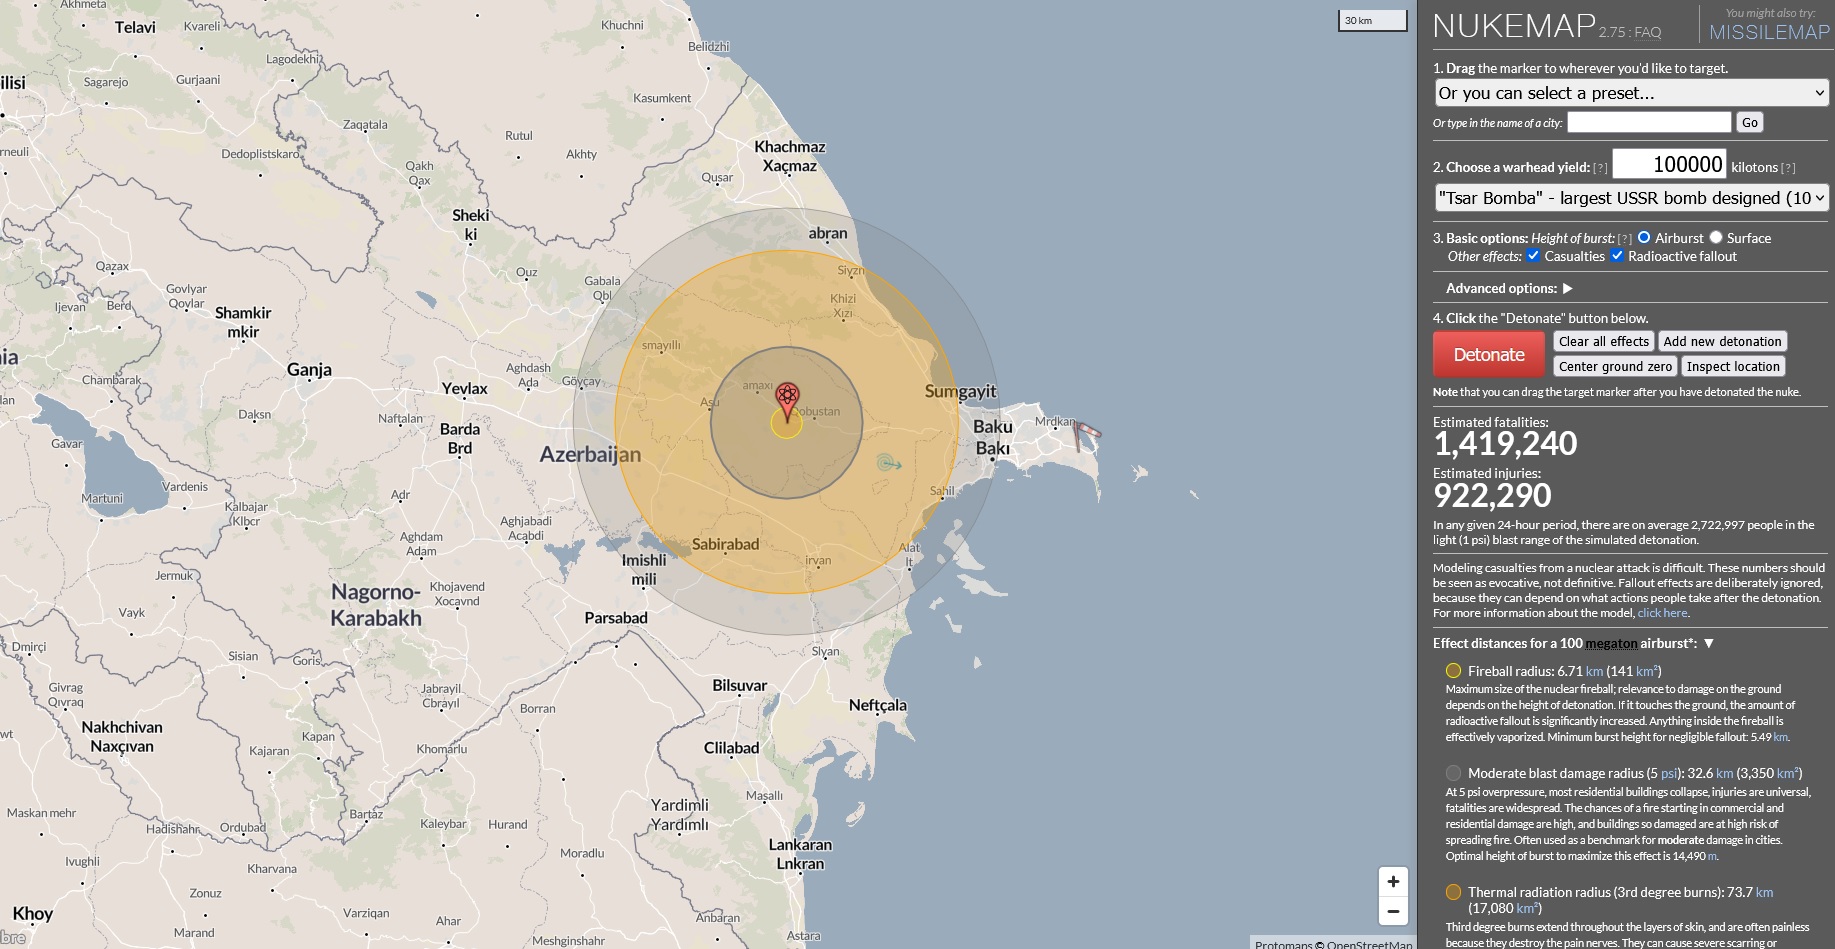Toggle the Casualties checkbox
The image size is (1835, 949).
point(1533,255)
